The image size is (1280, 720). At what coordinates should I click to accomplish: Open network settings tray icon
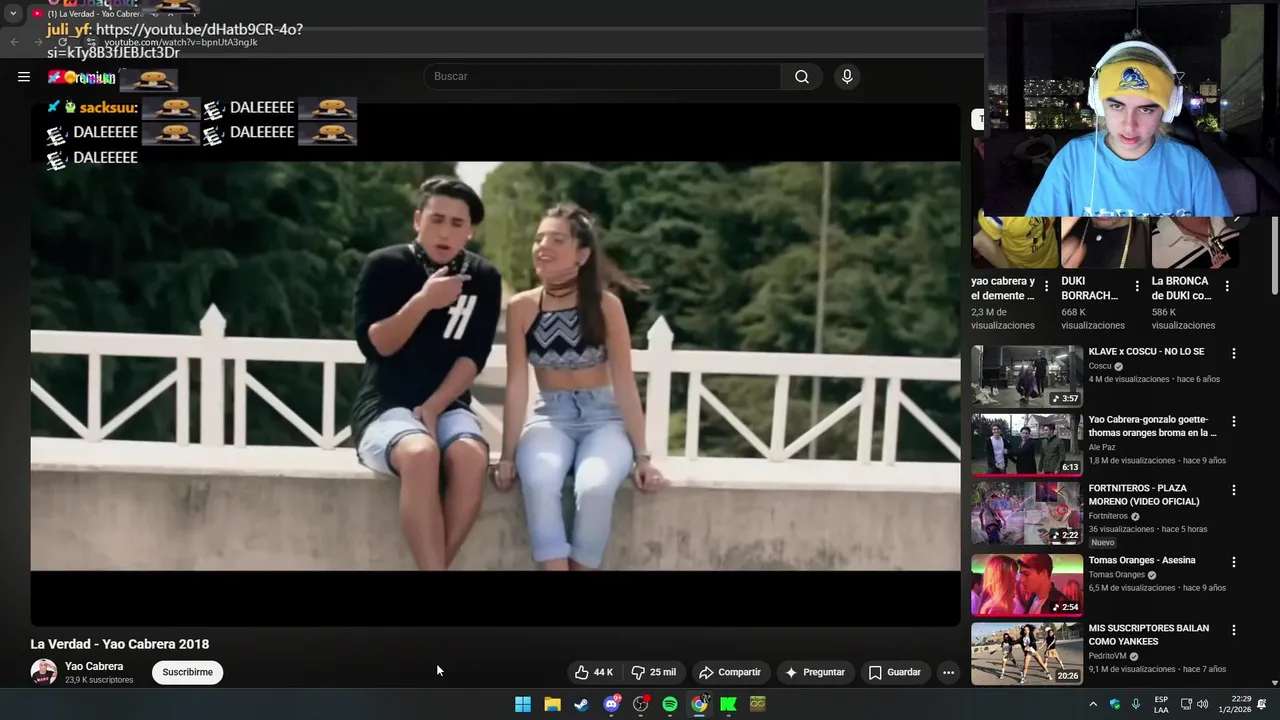click(1186, 704)
